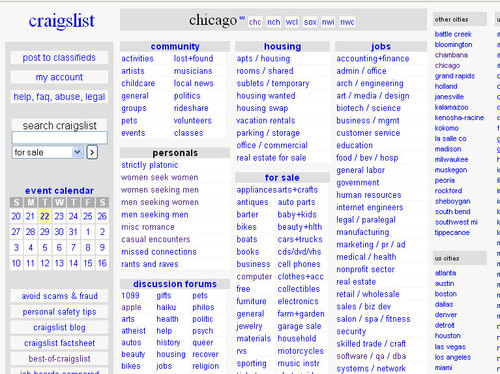Open 'internet engineers' jobs

tap(370, 208)
